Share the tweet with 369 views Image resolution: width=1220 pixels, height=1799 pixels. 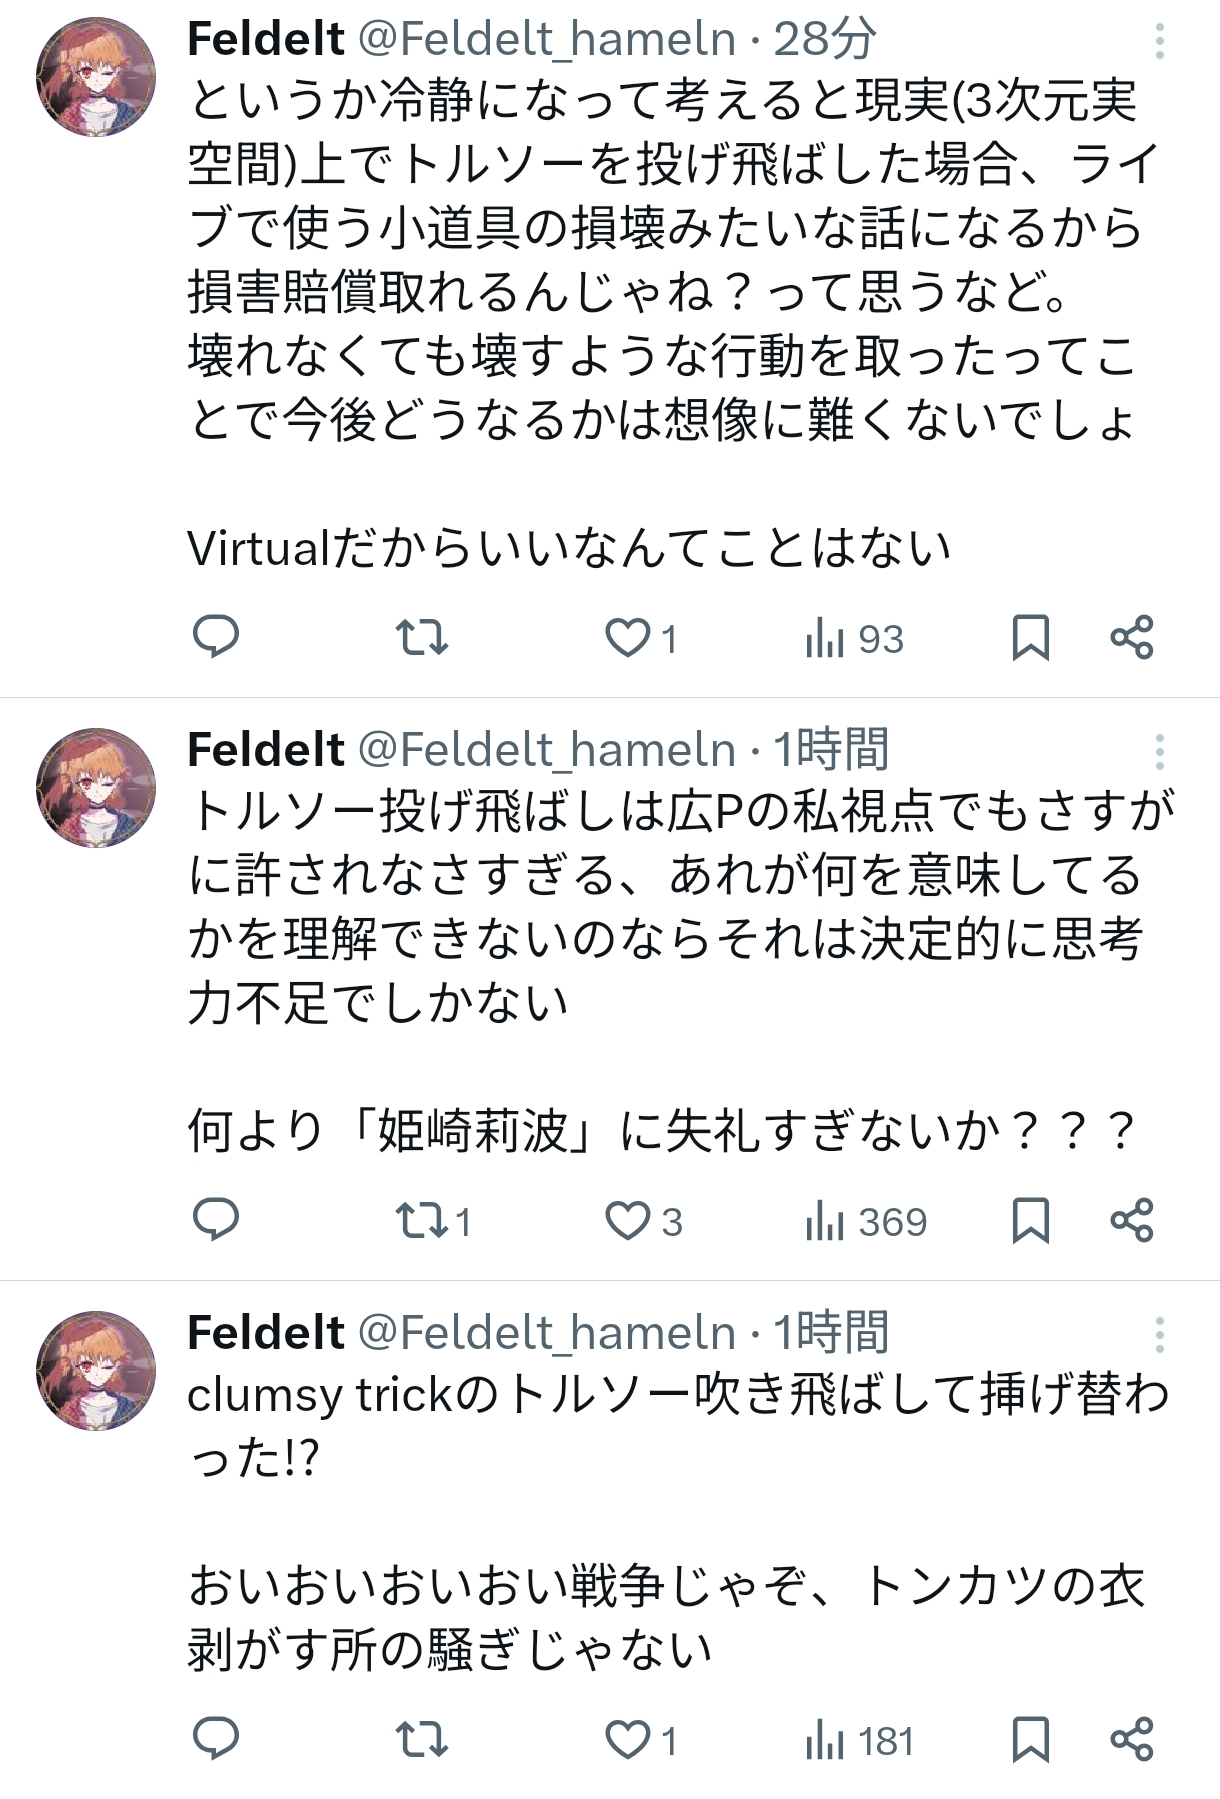[x=1132, y=1220]
